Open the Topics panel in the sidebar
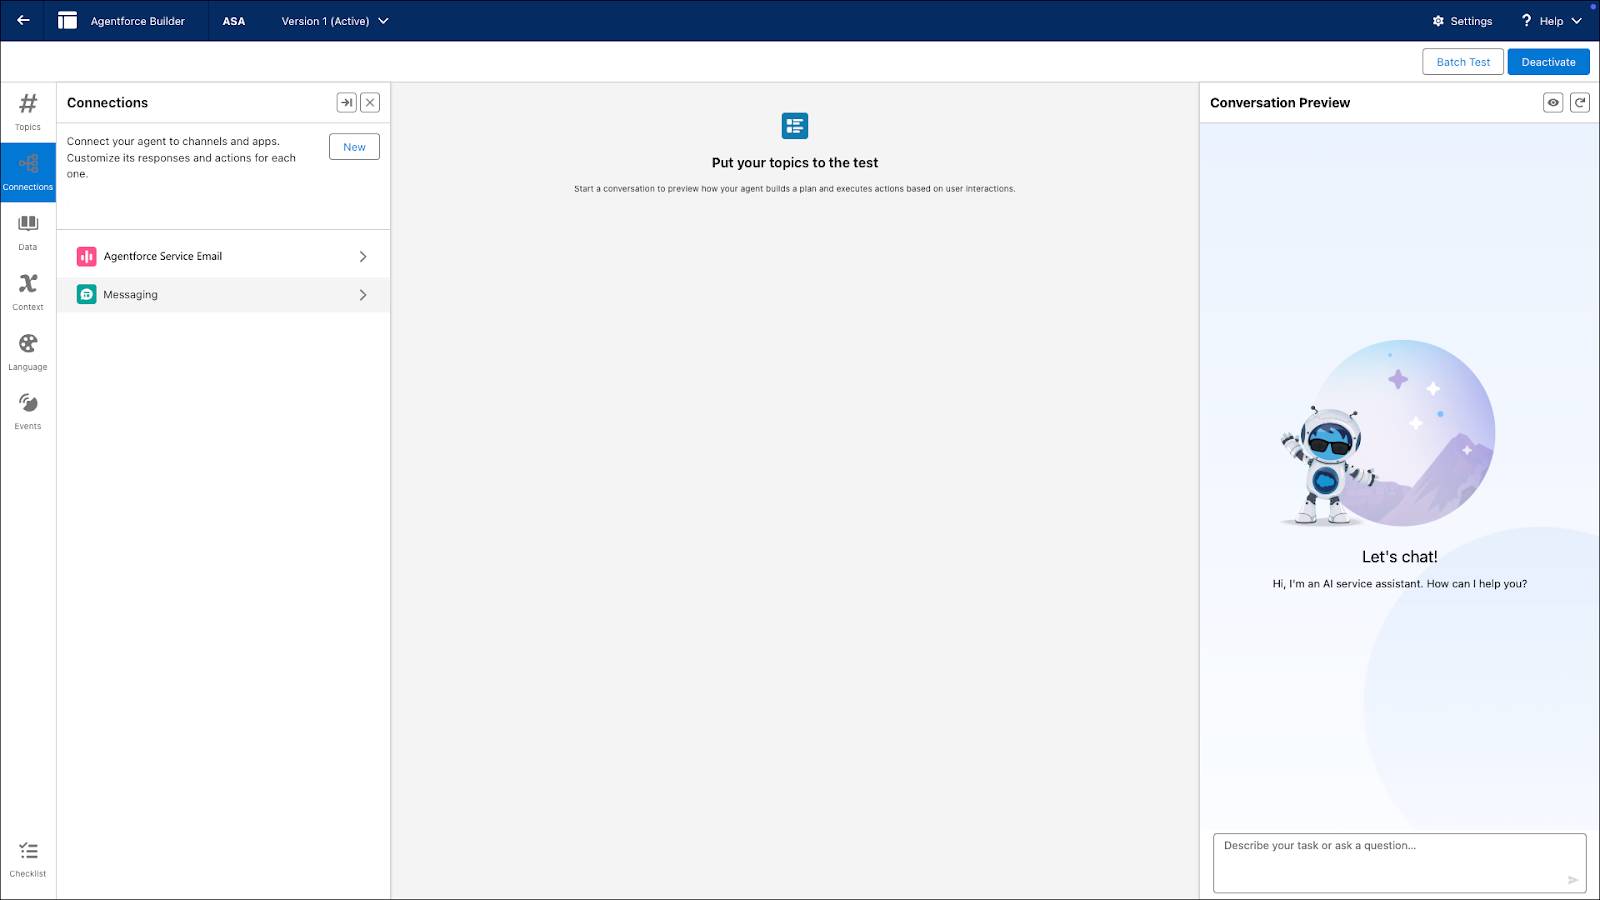This screenshot has width=1600, height=900. click(27, 110)
